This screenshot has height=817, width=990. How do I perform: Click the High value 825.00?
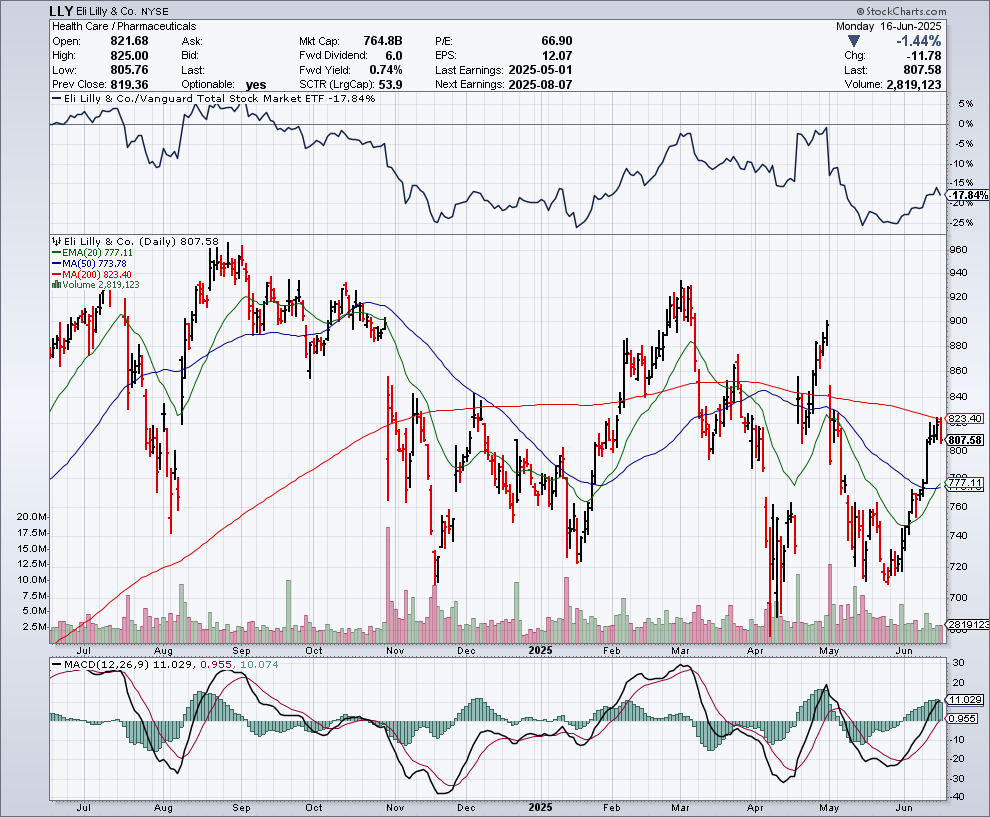129,56
